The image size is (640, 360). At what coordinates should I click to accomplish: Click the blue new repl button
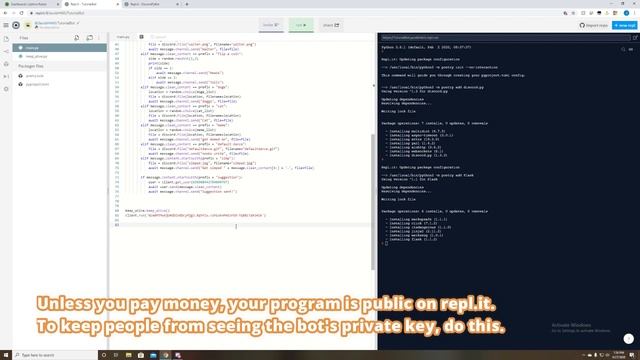coord(624,25)
